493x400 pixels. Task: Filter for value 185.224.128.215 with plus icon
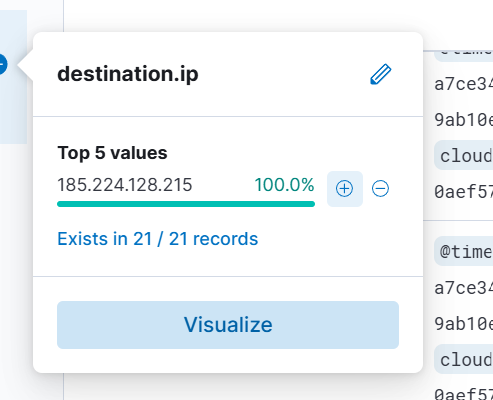pyautogui.click(x=345, y=189)
